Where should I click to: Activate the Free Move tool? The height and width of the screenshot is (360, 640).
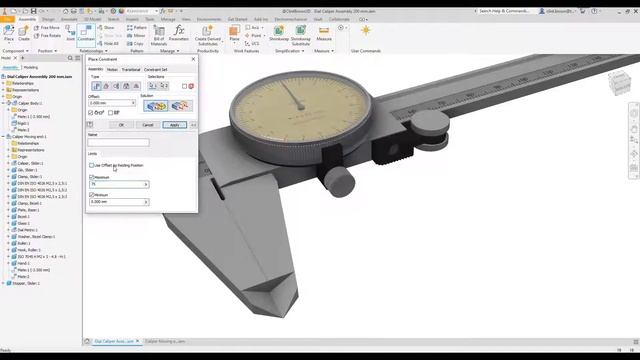coord(47,27)
